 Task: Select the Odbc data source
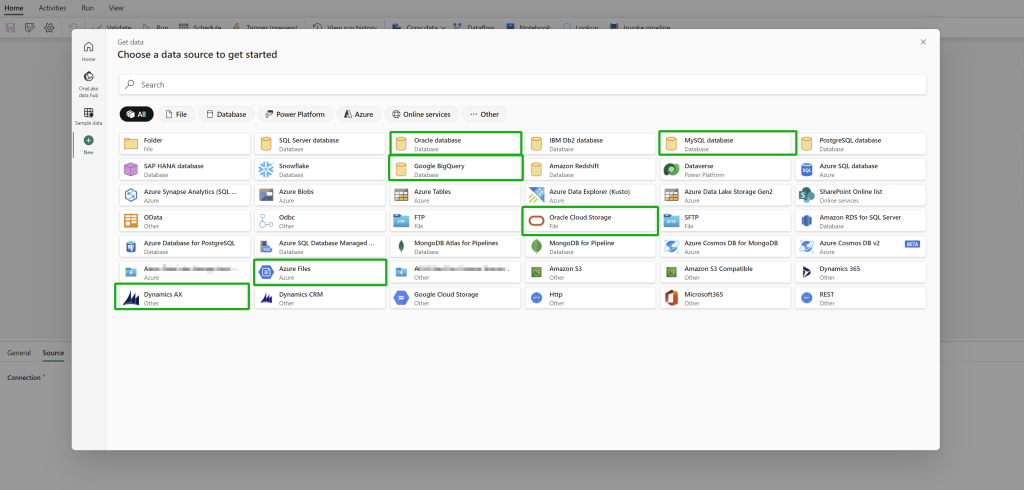click(320, 221)
